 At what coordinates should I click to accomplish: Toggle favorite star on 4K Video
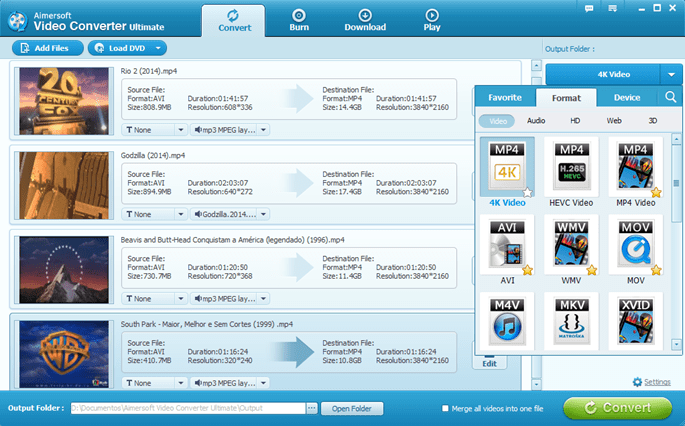(x=528, y=192)
